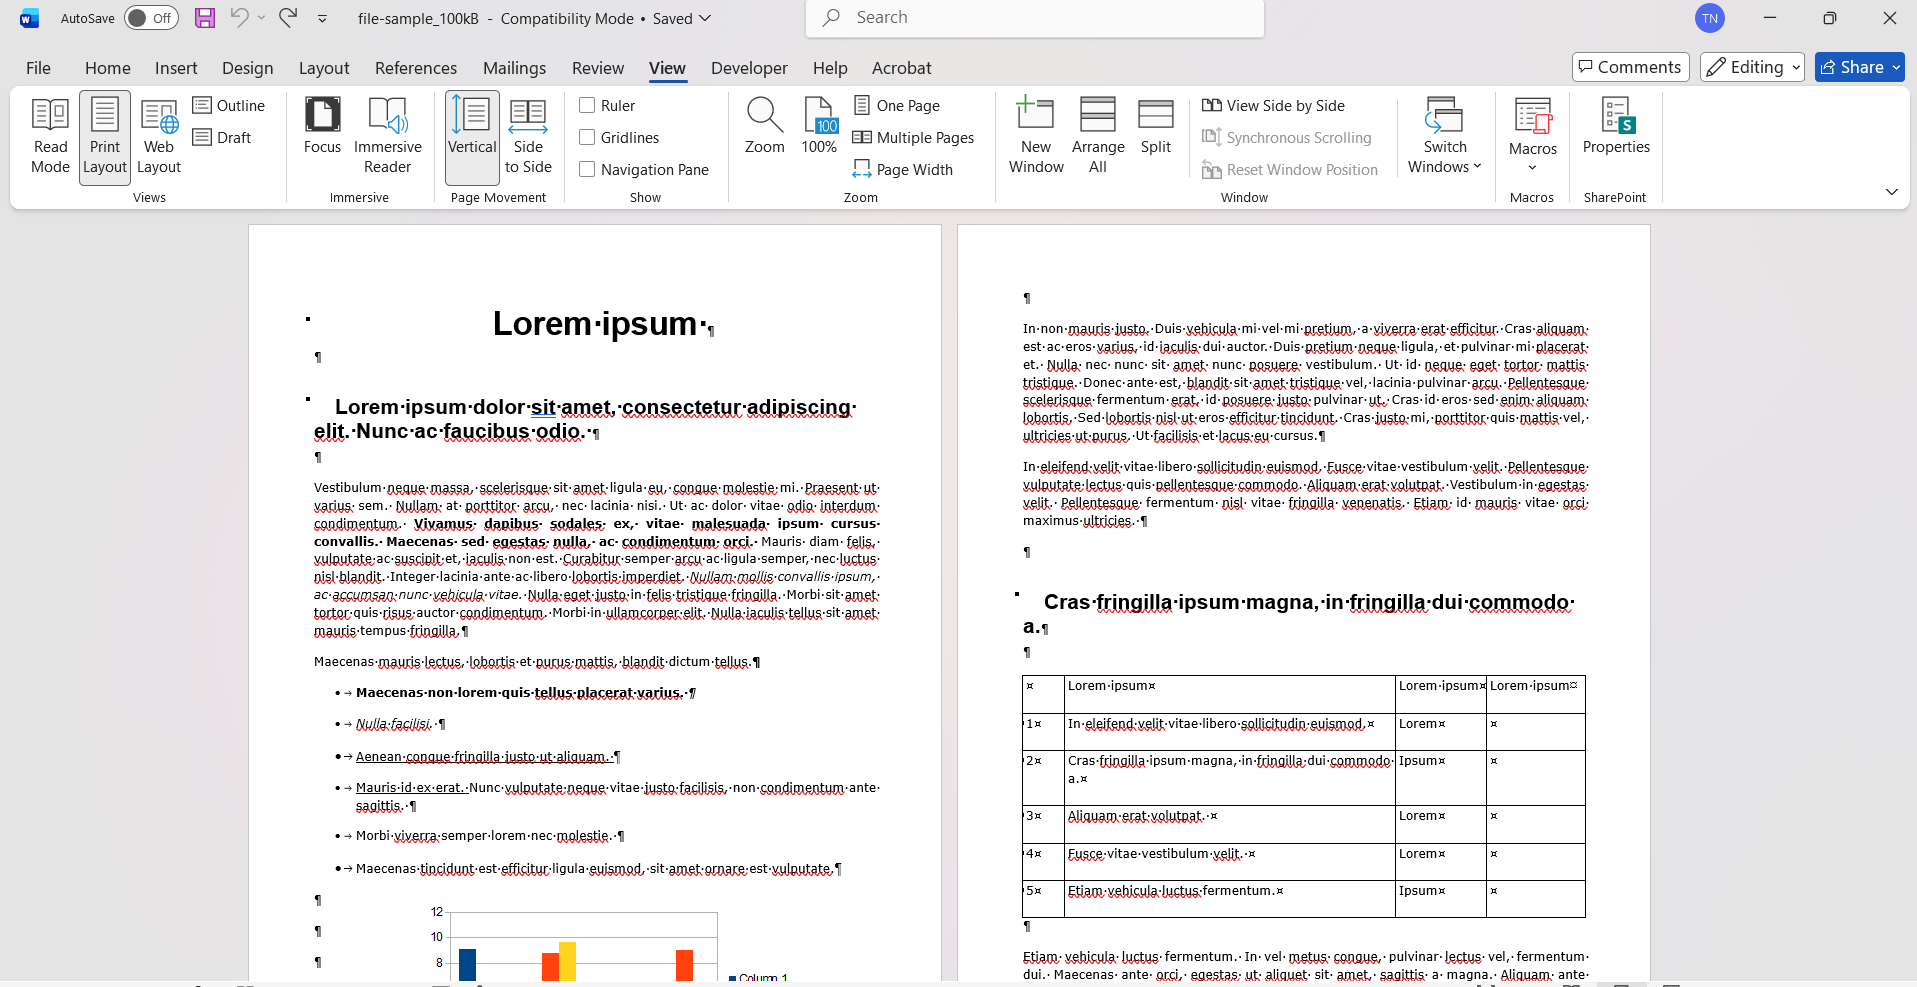Image resolution: width=1917 pixels, height=987 pixels.
Task: Switch to Read Mode view
Action: click(50, 137)
